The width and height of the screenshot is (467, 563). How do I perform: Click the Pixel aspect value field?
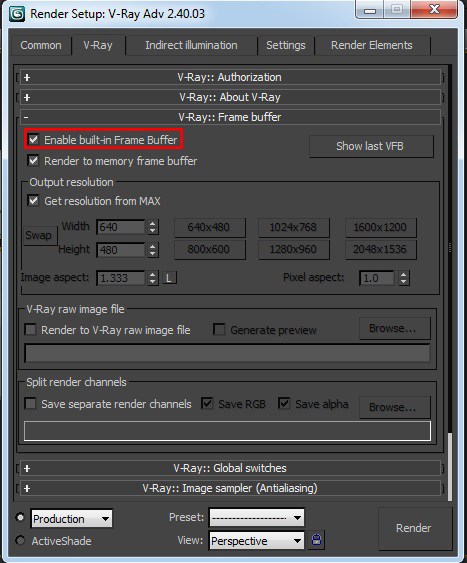tap(377, 278)
